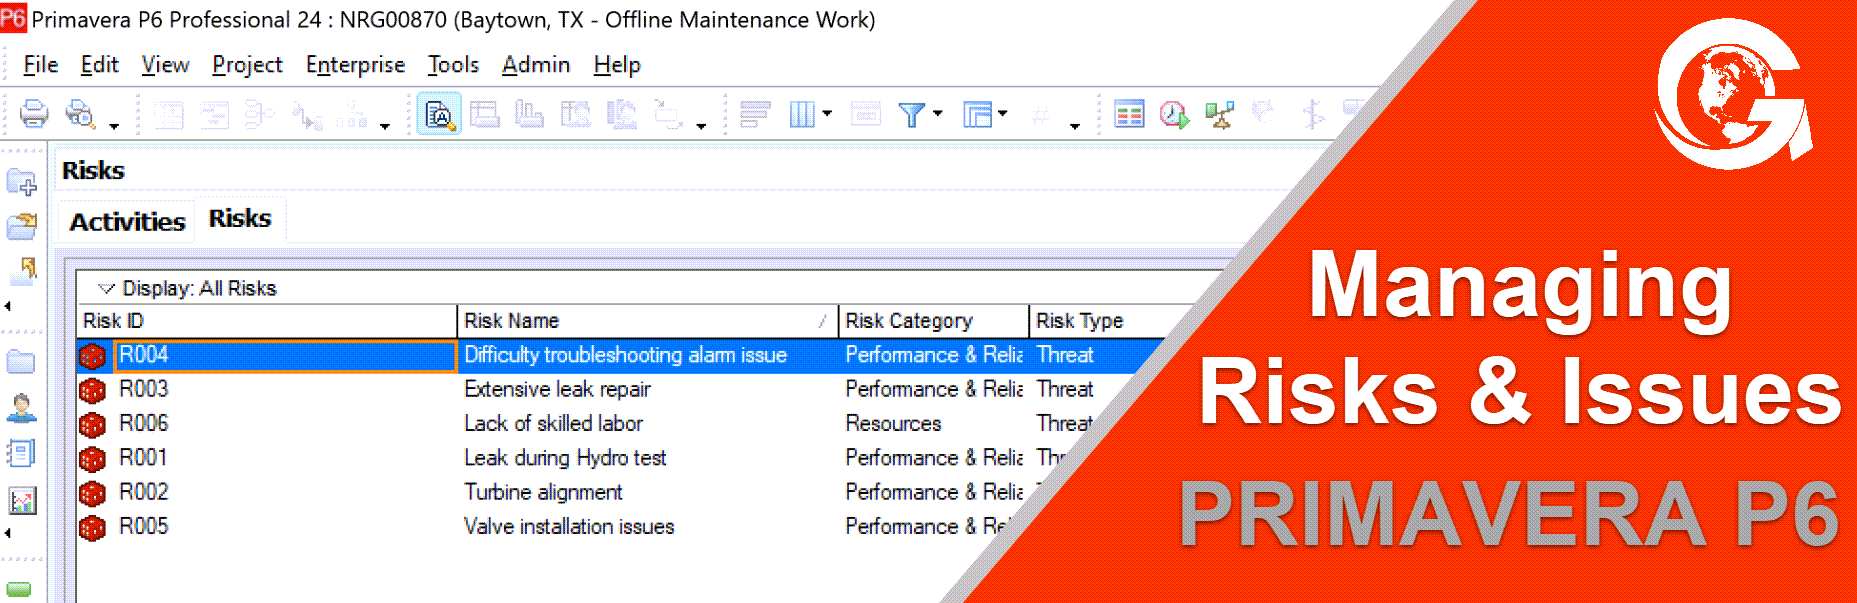The height and width of the screenshot is (603, 1857).
Task: Sort by the Risk ID column header
Action: point(267,321)
